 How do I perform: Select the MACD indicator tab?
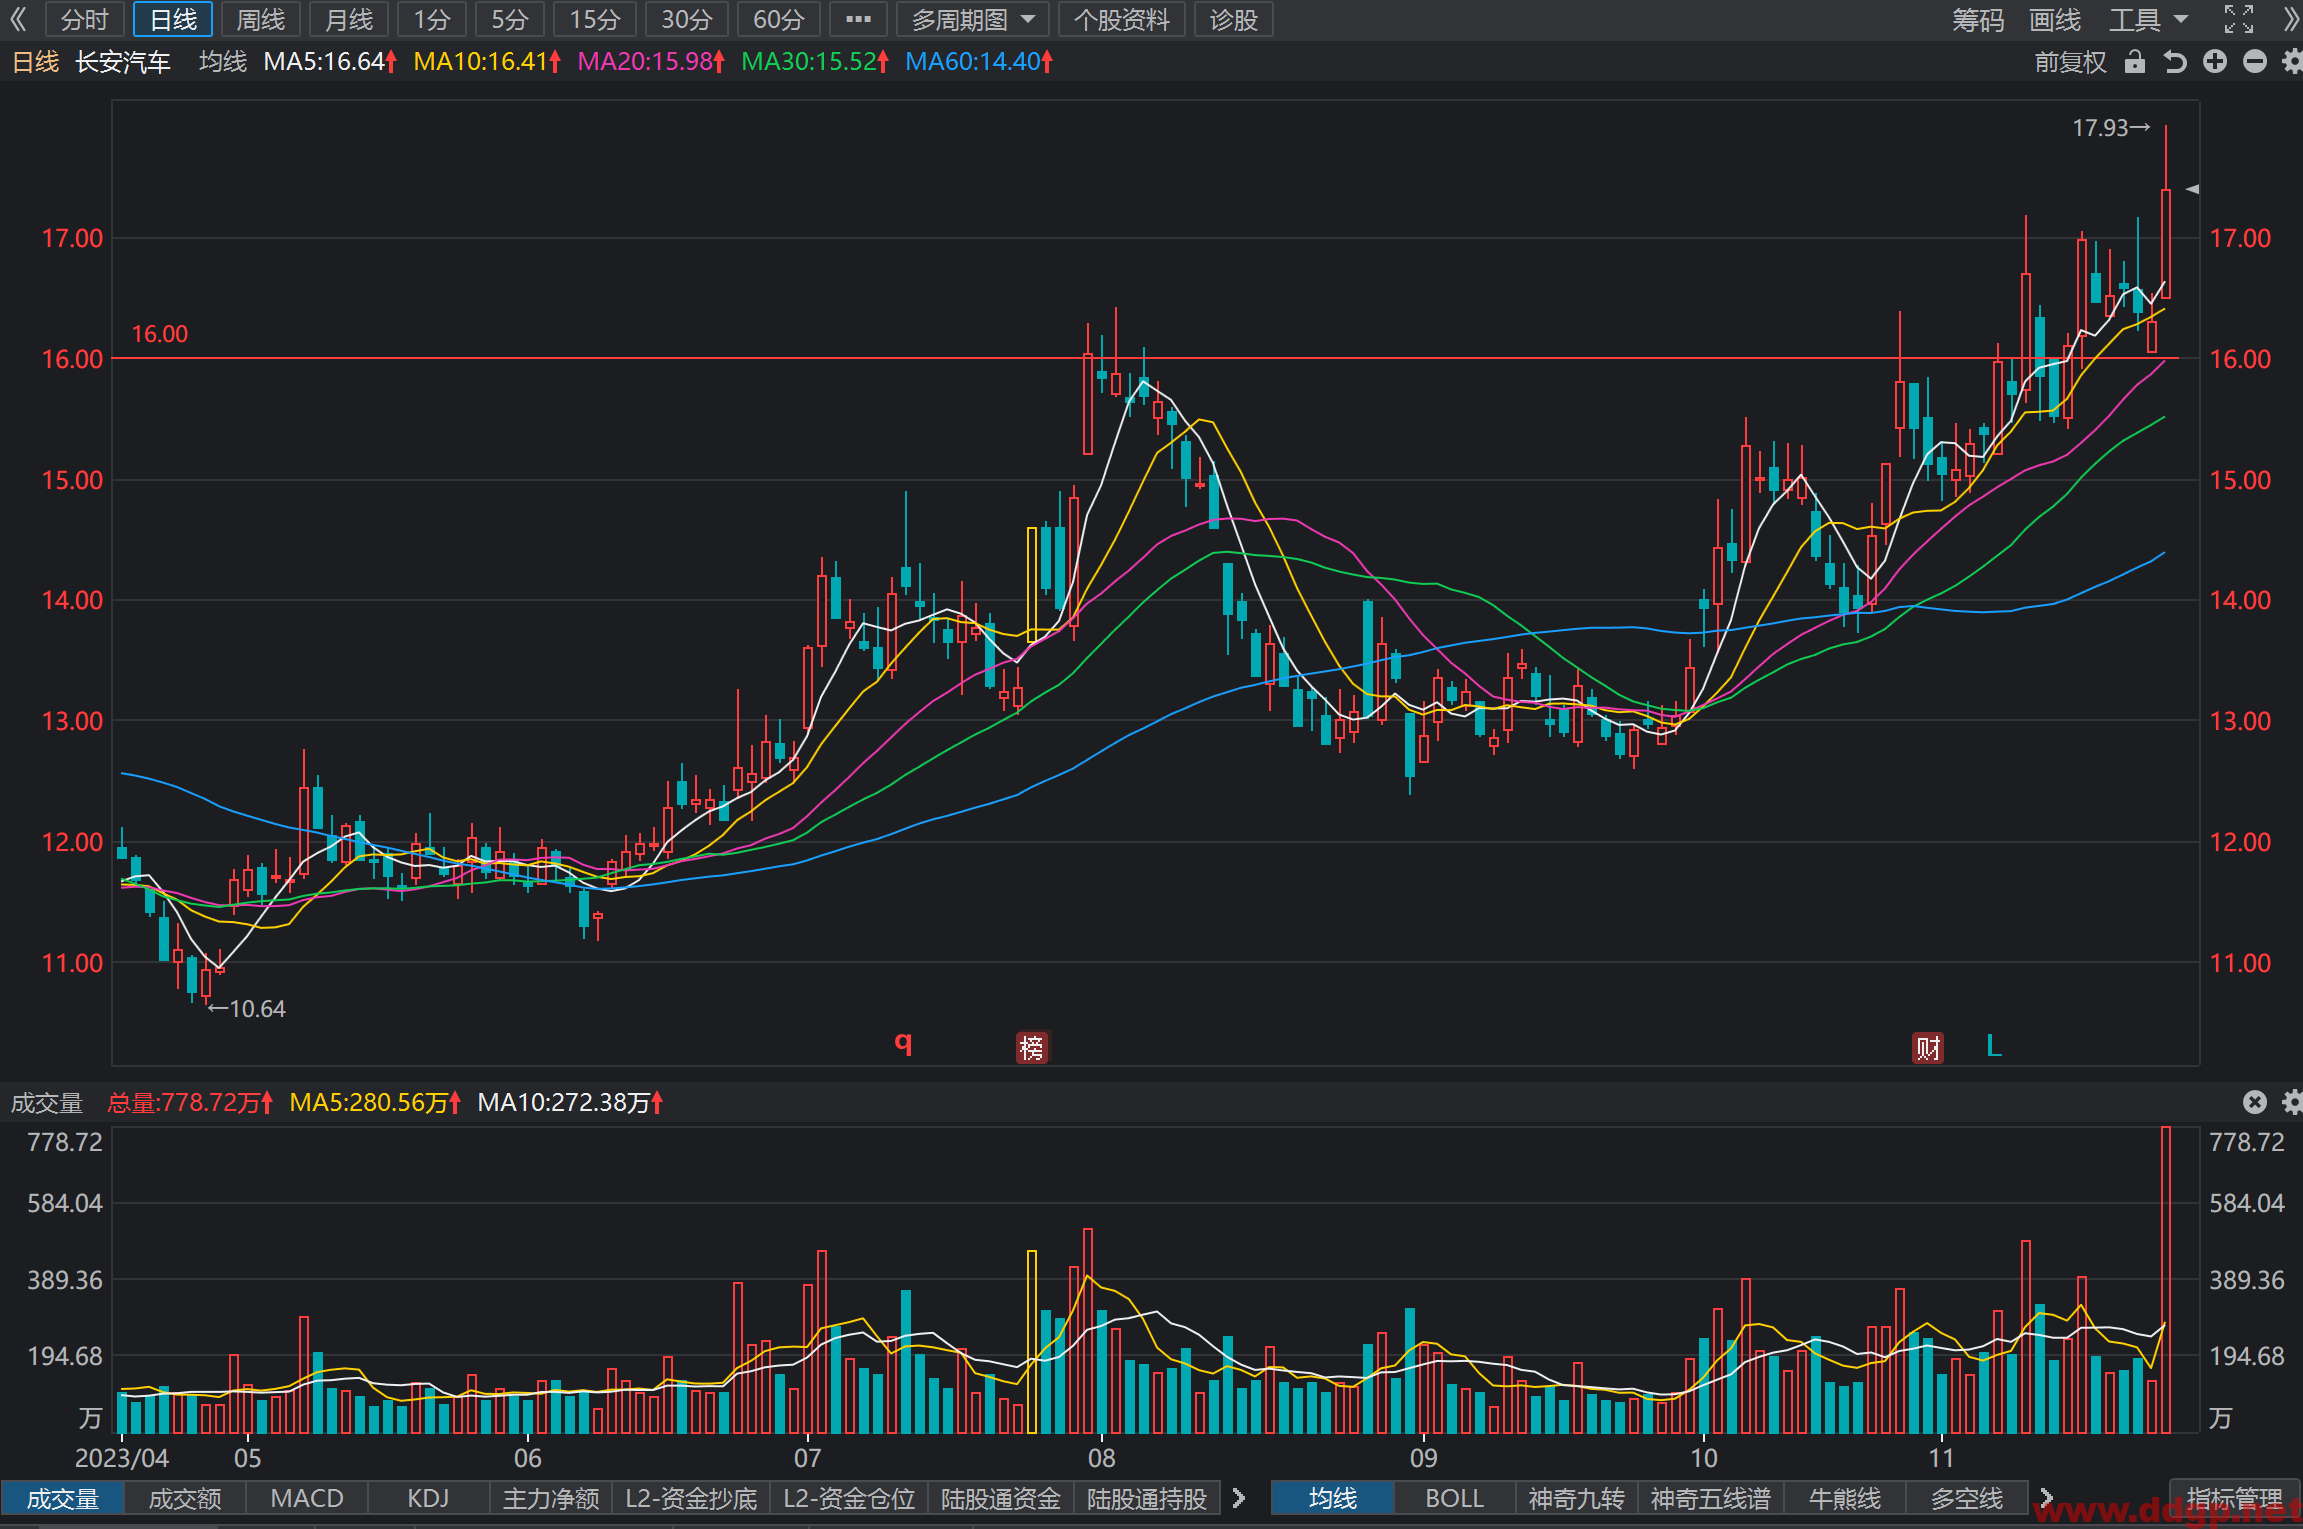click(307, 1498)
